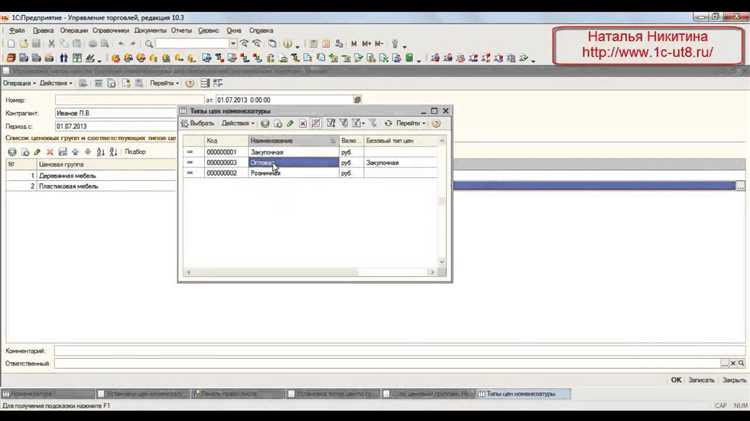This screenshot has height=421, width=750.
Task: Open Отчеты menu
Action: pyautogui.click(x=181, y=30)
